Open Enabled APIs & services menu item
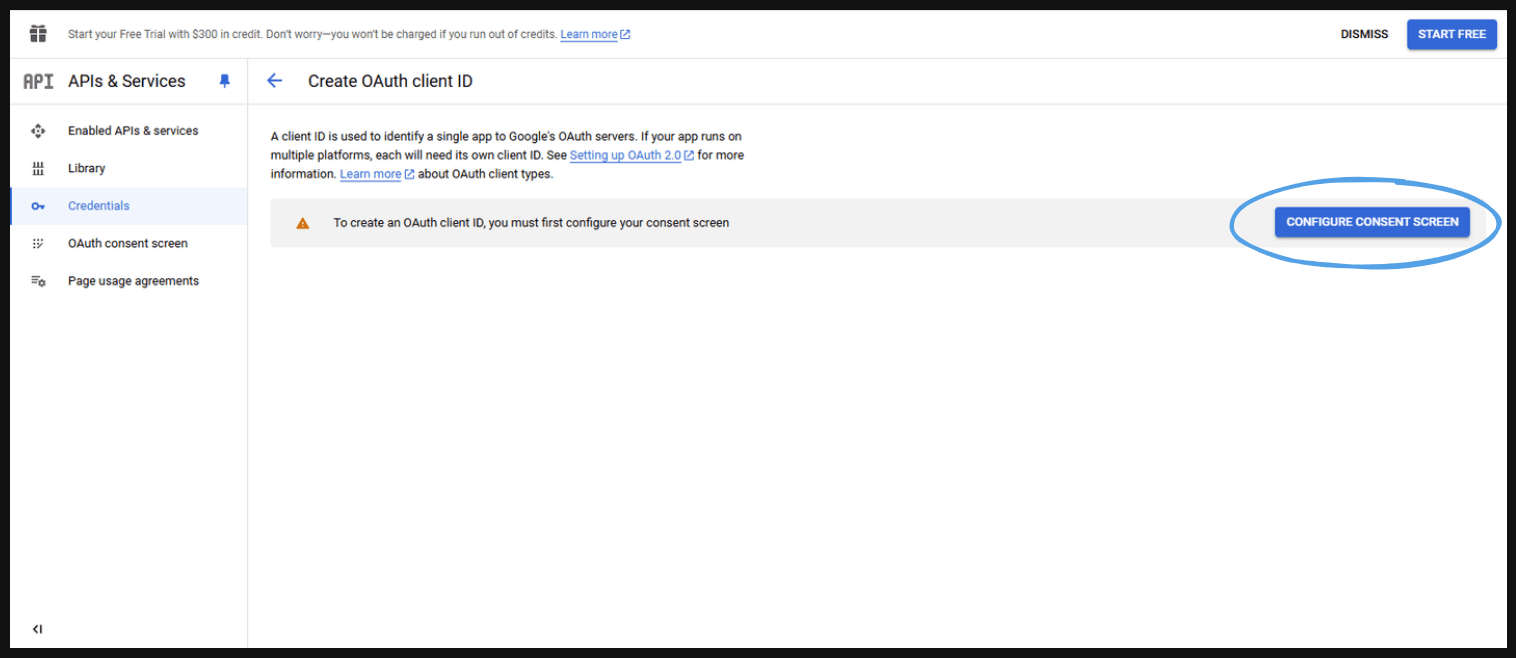The height and width of the screenshot is (658, 1516). click(x=129, y=131)
